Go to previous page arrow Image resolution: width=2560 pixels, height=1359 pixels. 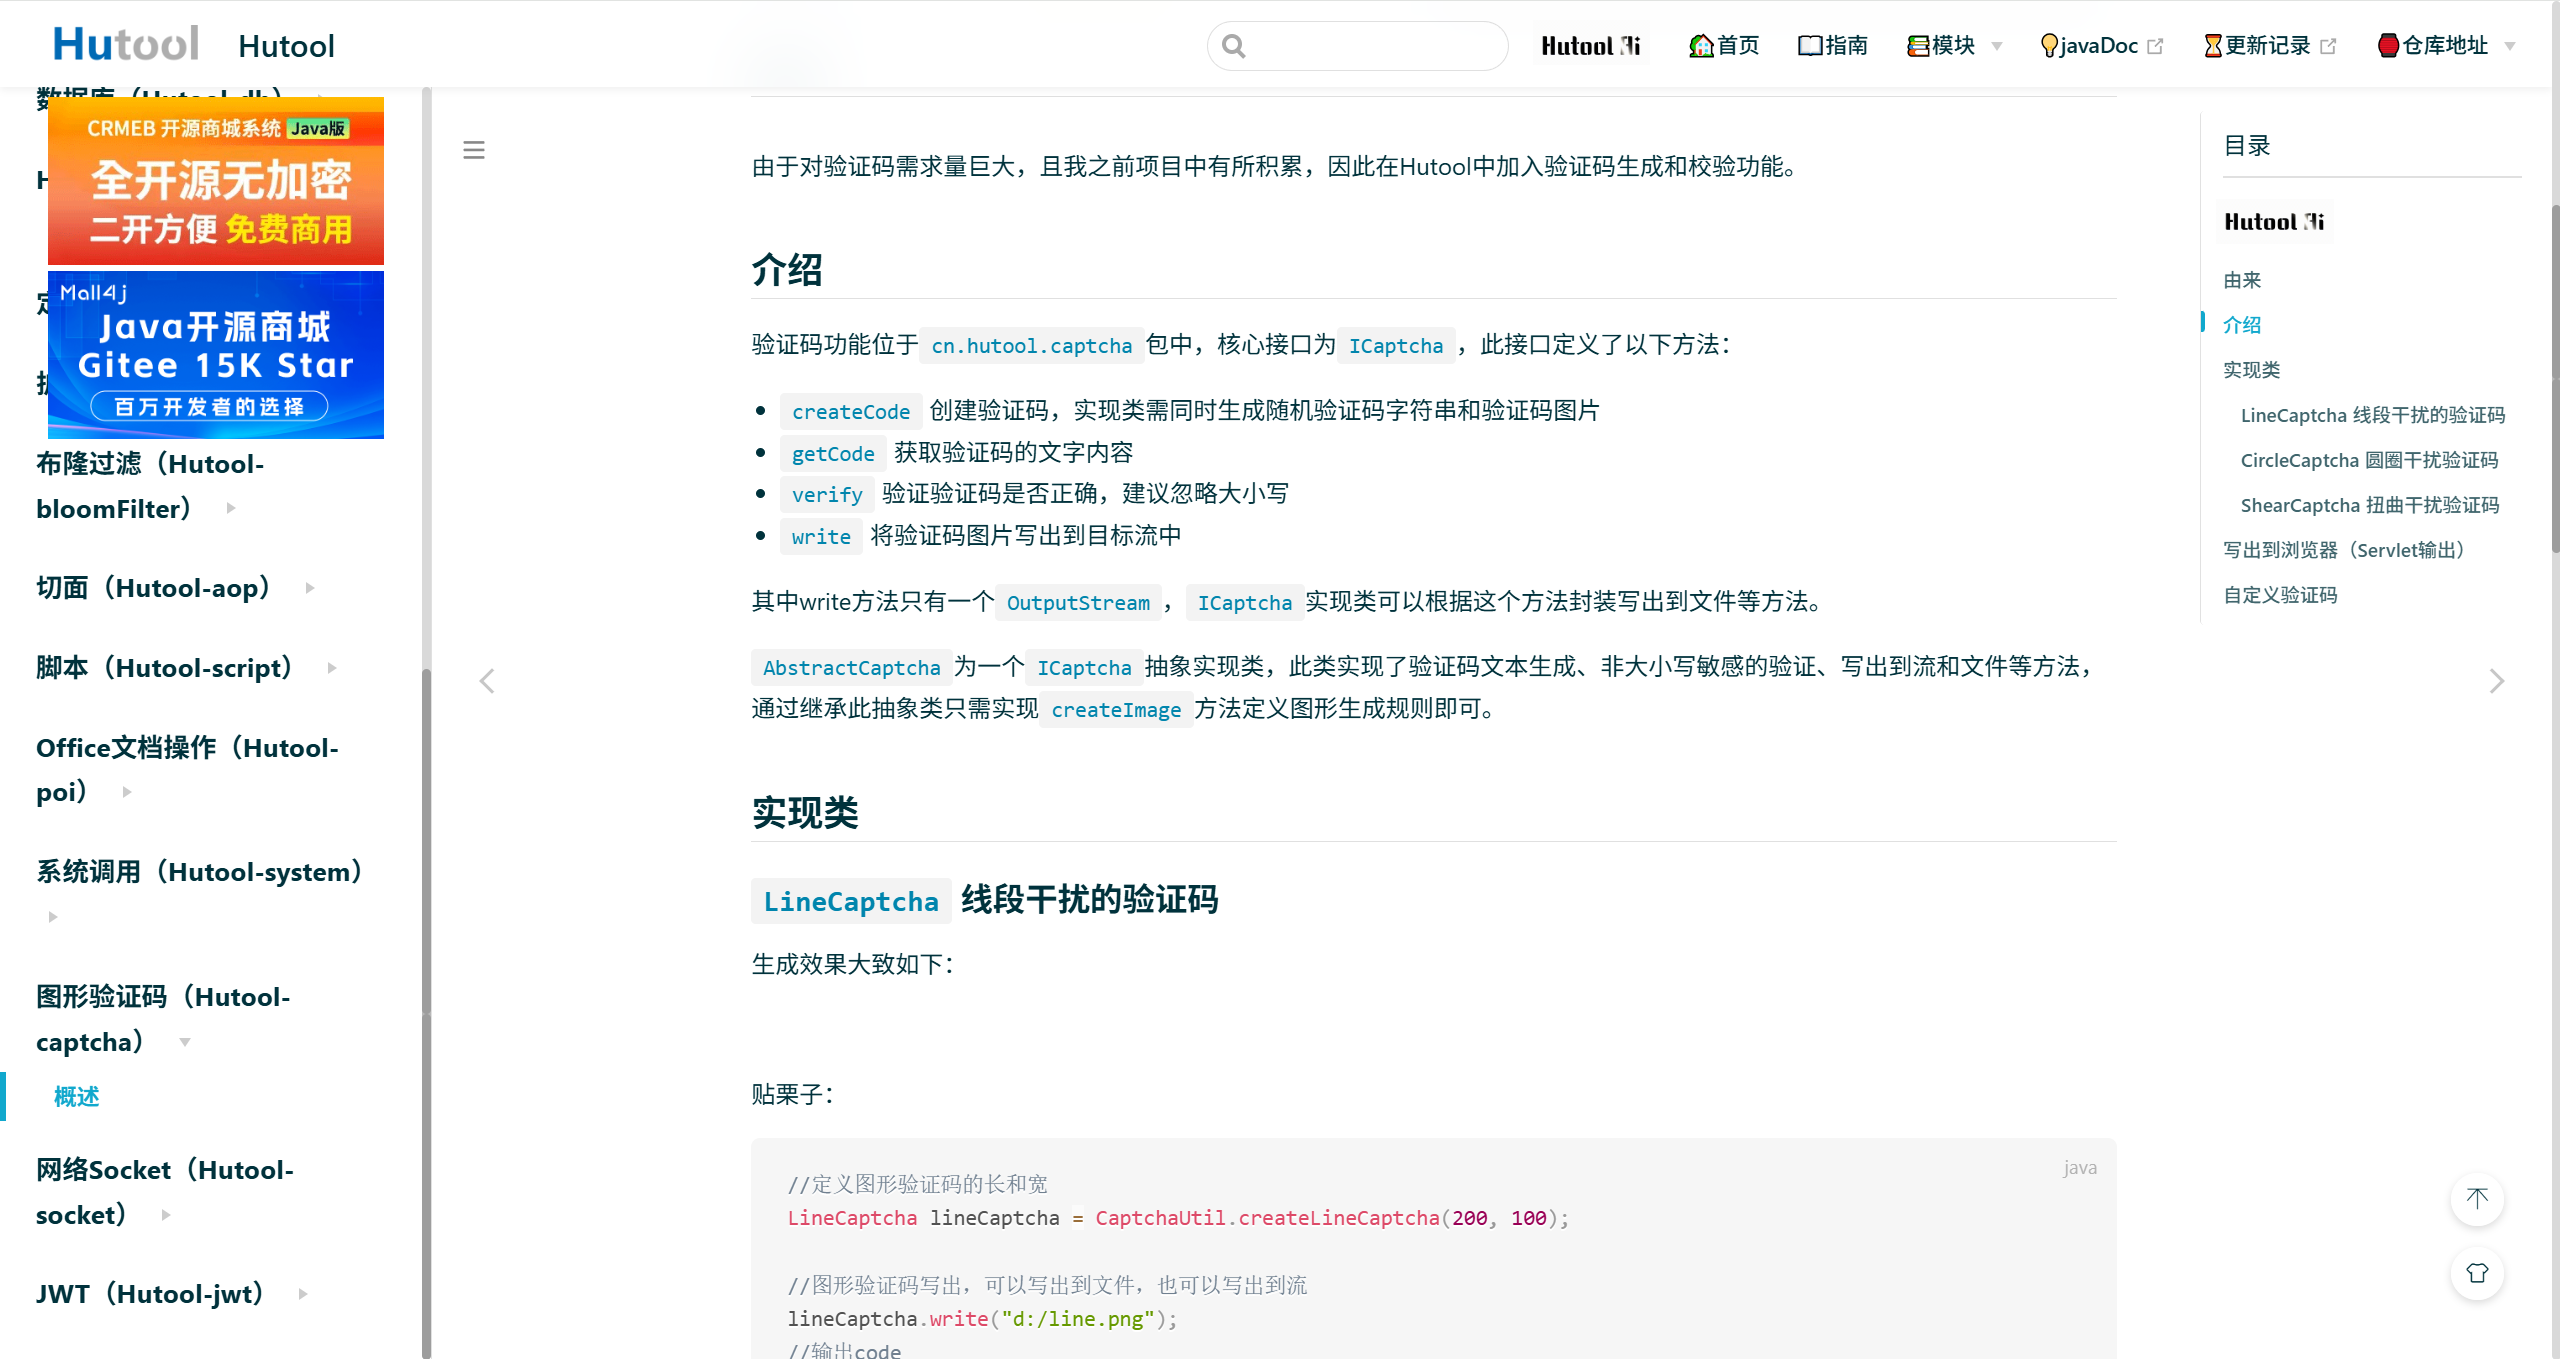pos(487,681)
